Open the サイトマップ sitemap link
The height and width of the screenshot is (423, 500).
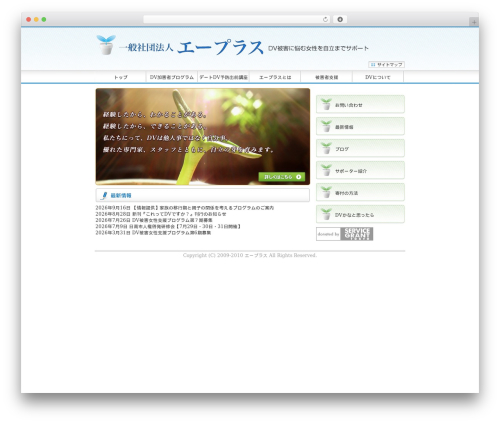click(x=386, y=65)
